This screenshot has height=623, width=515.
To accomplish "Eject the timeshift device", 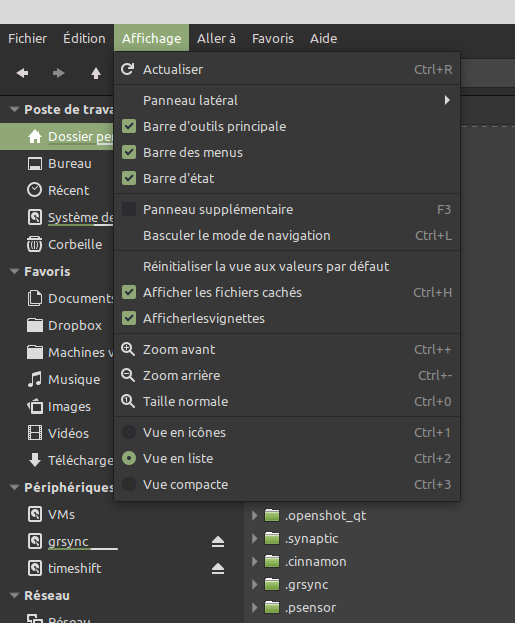I will 218,568.
